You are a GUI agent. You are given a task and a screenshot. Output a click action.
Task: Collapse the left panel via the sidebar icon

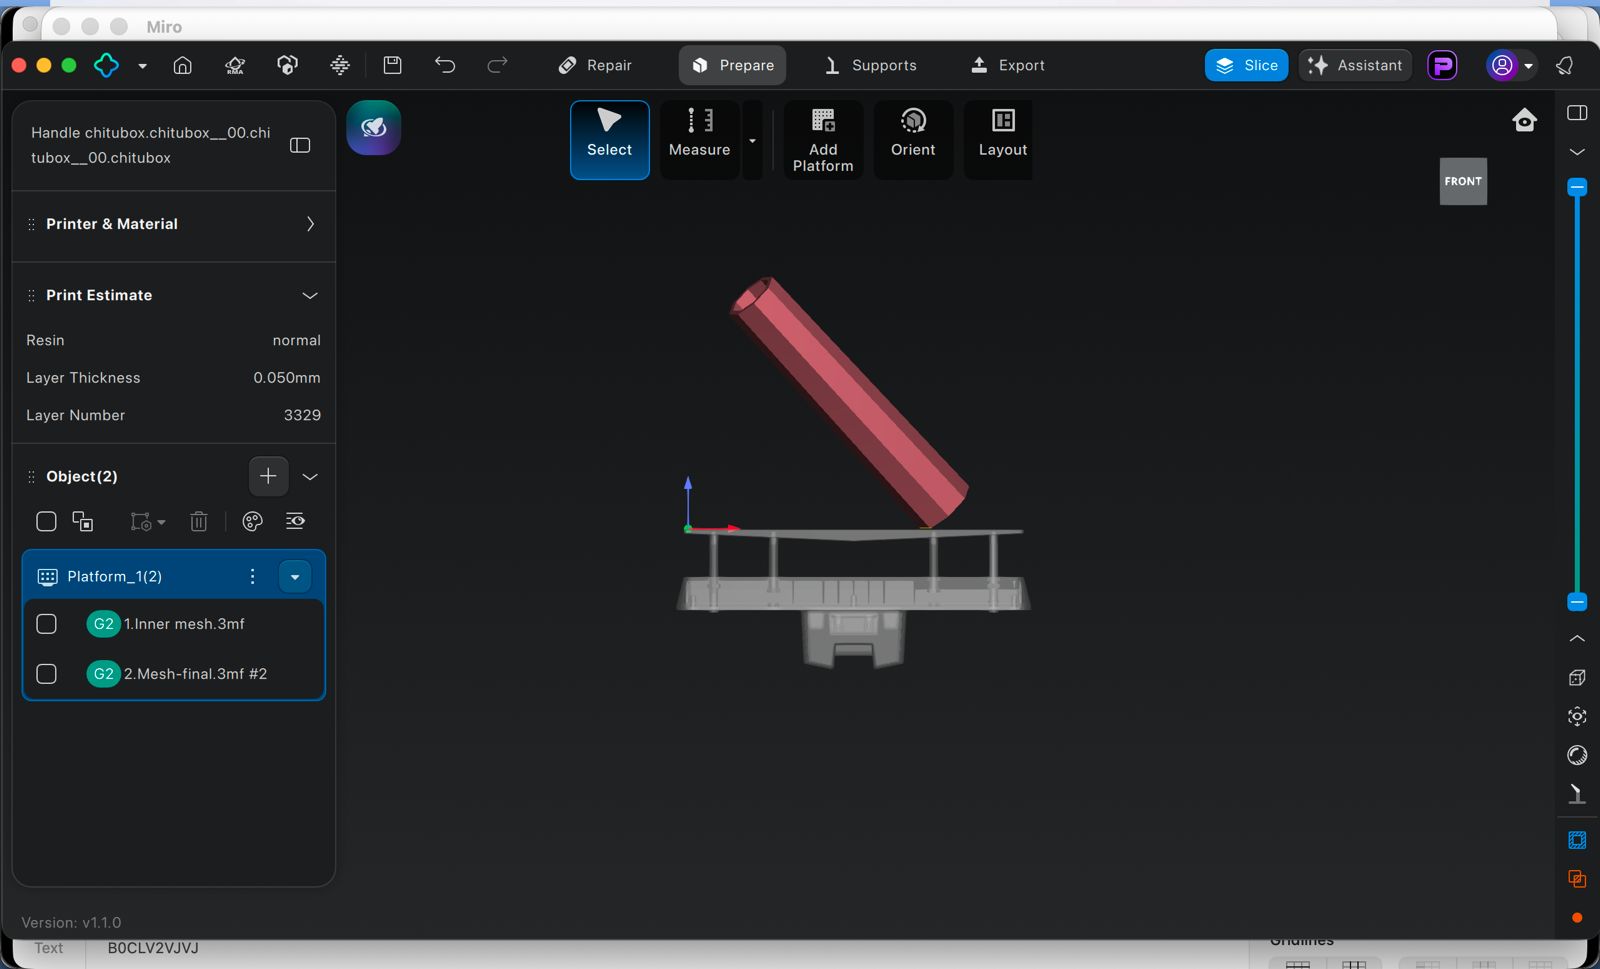(300, 146)
